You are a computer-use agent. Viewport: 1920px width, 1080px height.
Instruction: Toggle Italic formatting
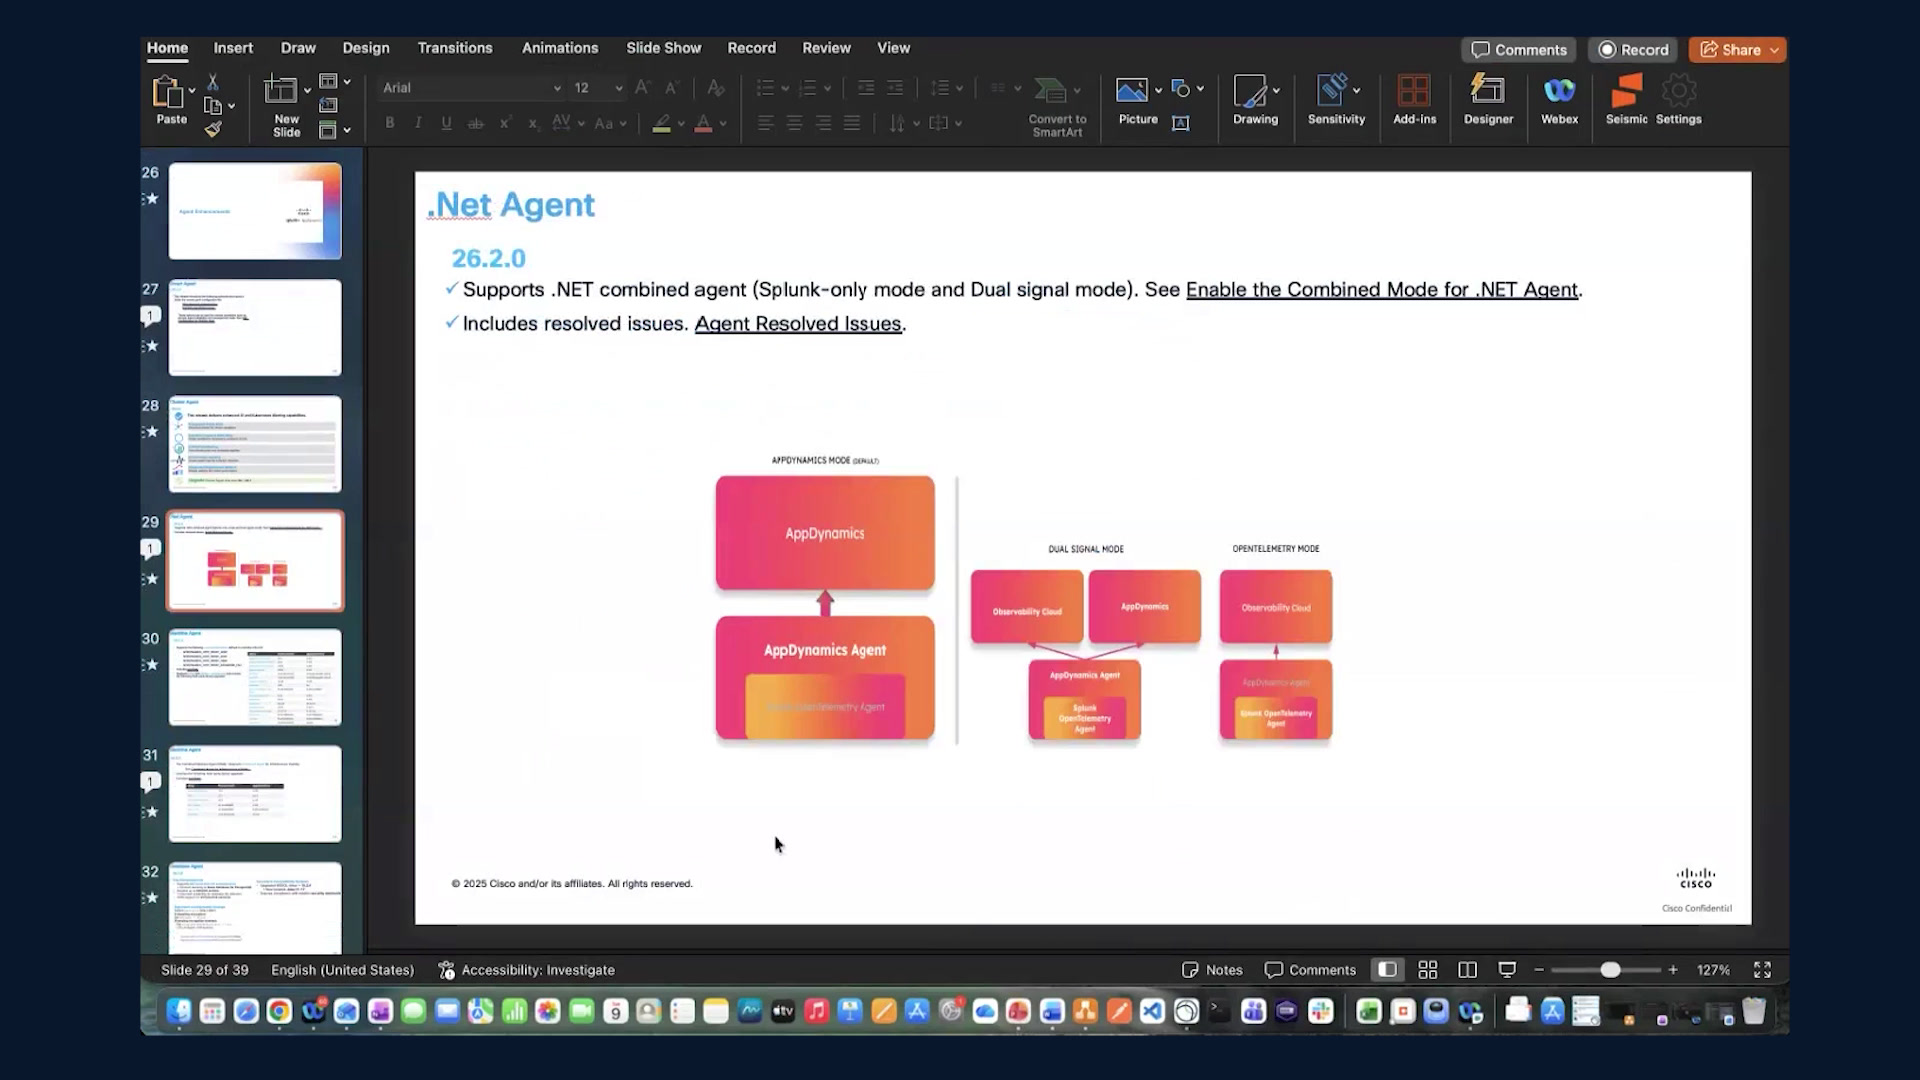418,123
